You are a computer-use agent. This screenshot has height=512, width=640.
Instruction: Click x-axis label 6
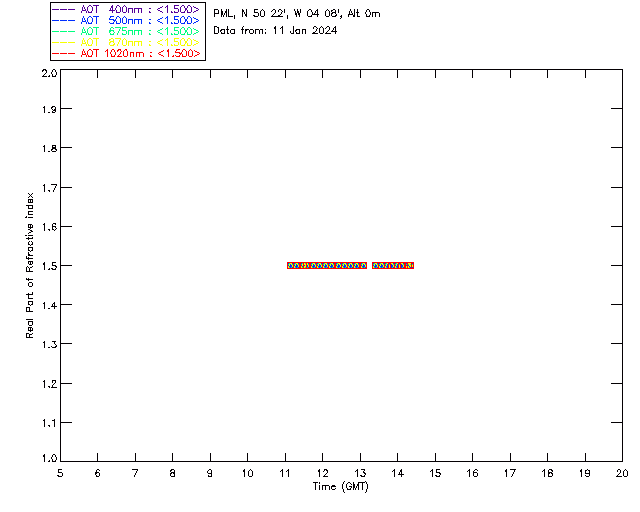point(98,473)
